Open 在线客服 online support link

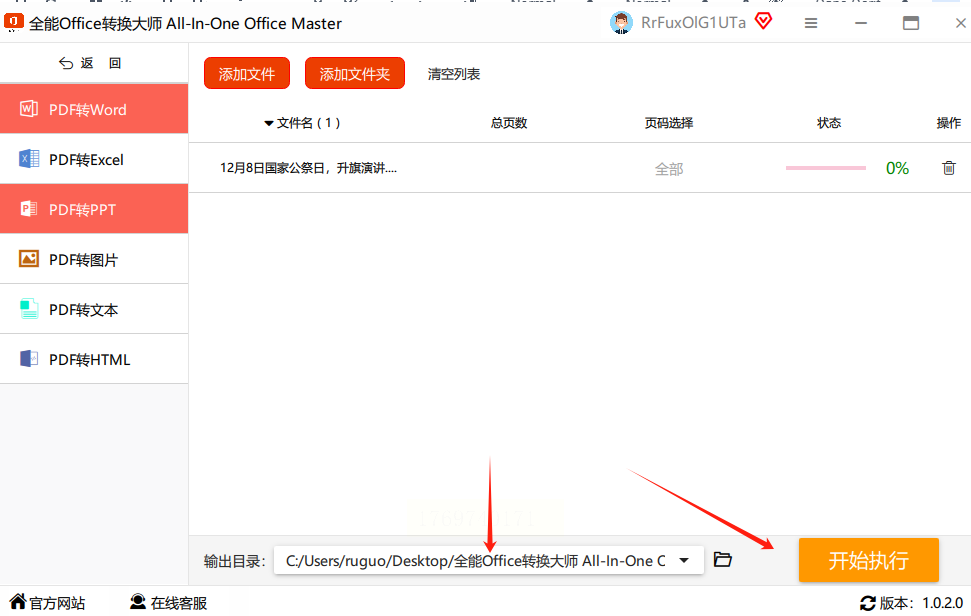coord(168,602)
